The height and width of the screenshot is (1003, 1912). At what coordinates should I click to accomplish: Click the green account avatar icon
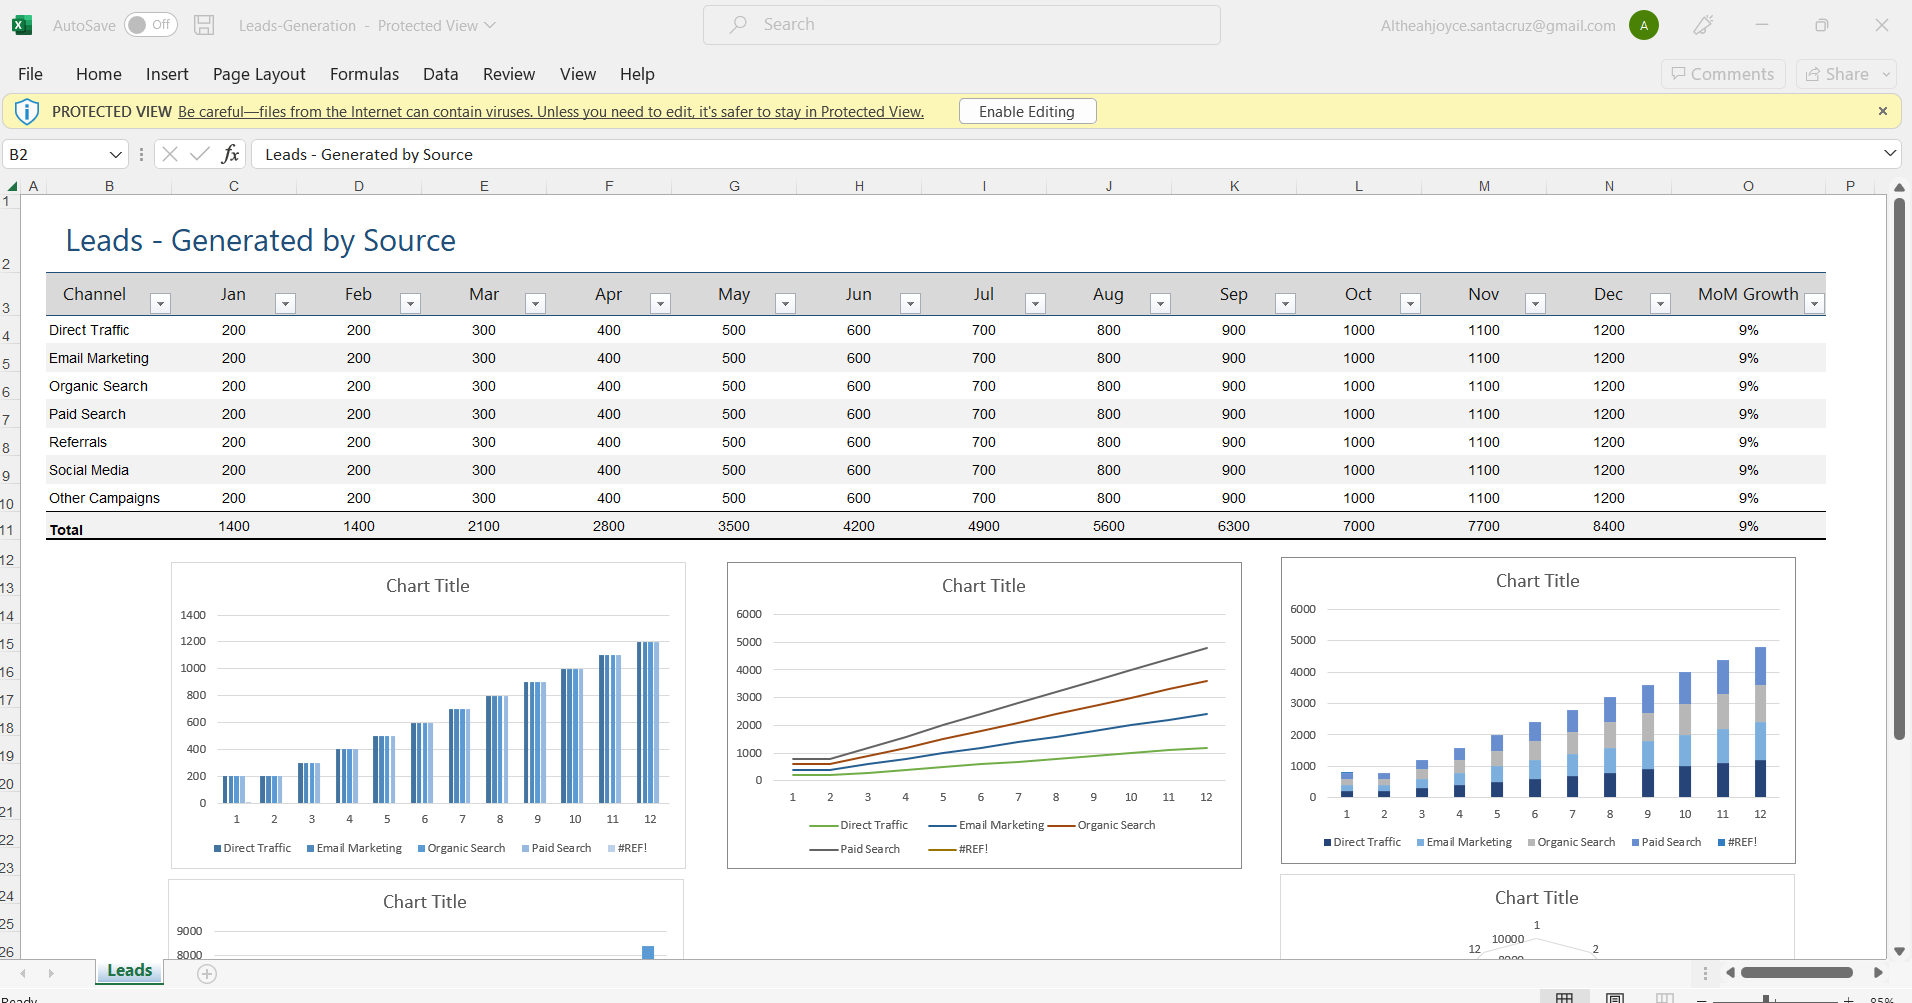coord(1644,26)
